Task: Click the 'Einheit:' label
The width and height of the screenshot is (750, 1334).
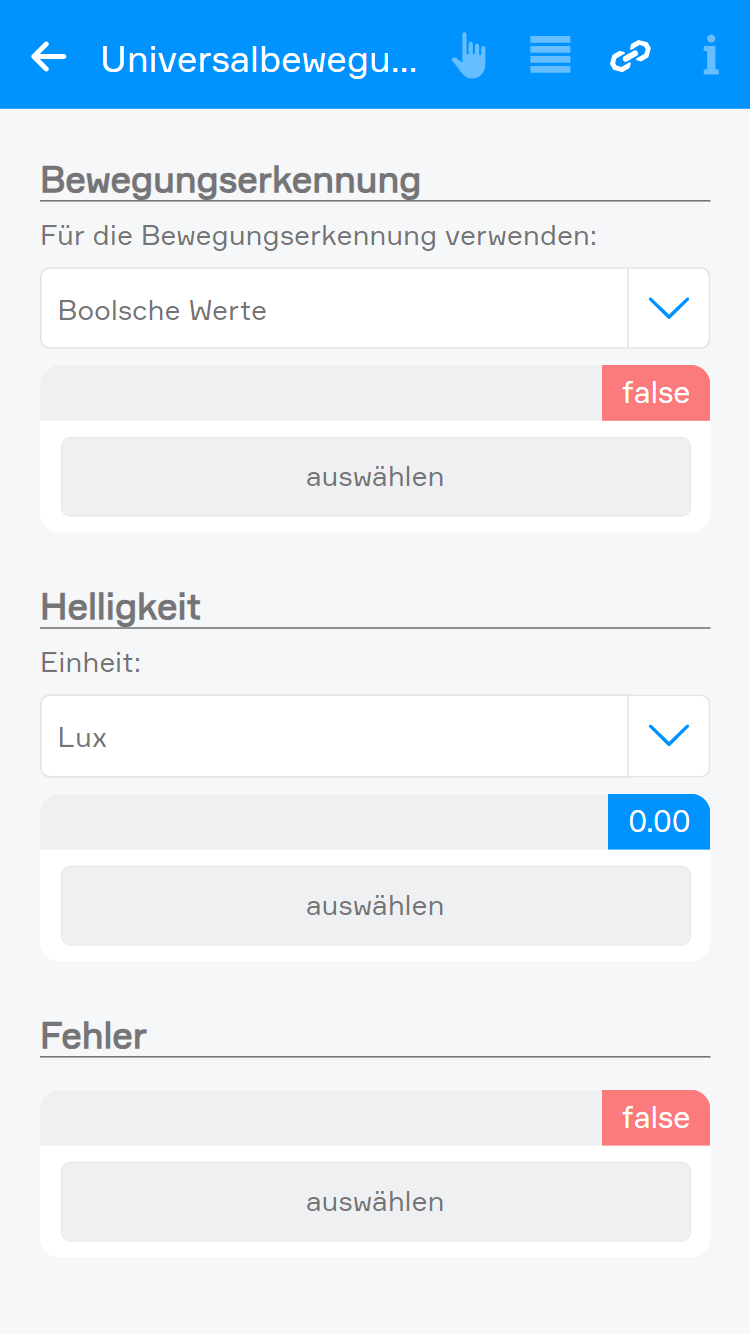Action: (x=91, y=663)
